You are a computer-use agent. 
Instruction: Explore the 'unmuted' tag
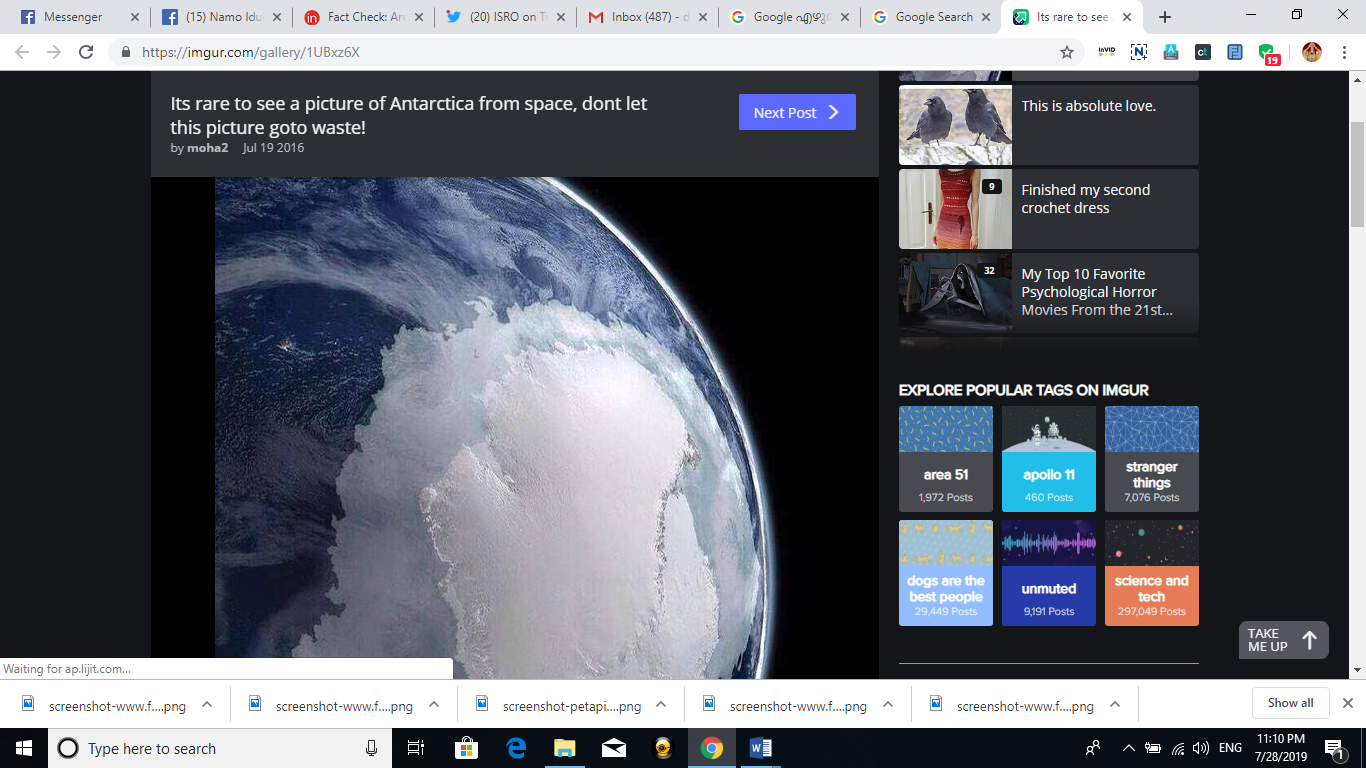(x=1049, y=573)
